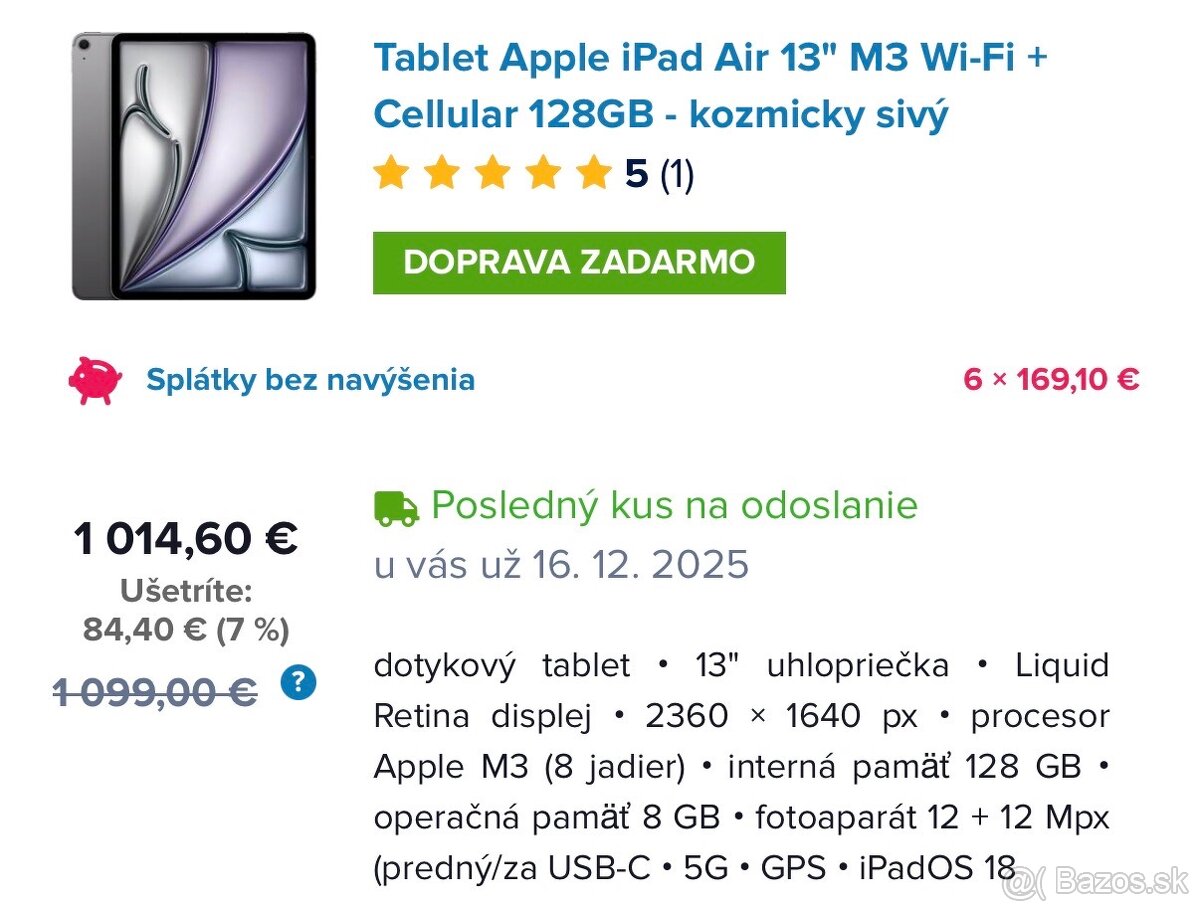Click the green delivery truck icon
This screenshot has height=911, width=1200.
click(395, 507)
